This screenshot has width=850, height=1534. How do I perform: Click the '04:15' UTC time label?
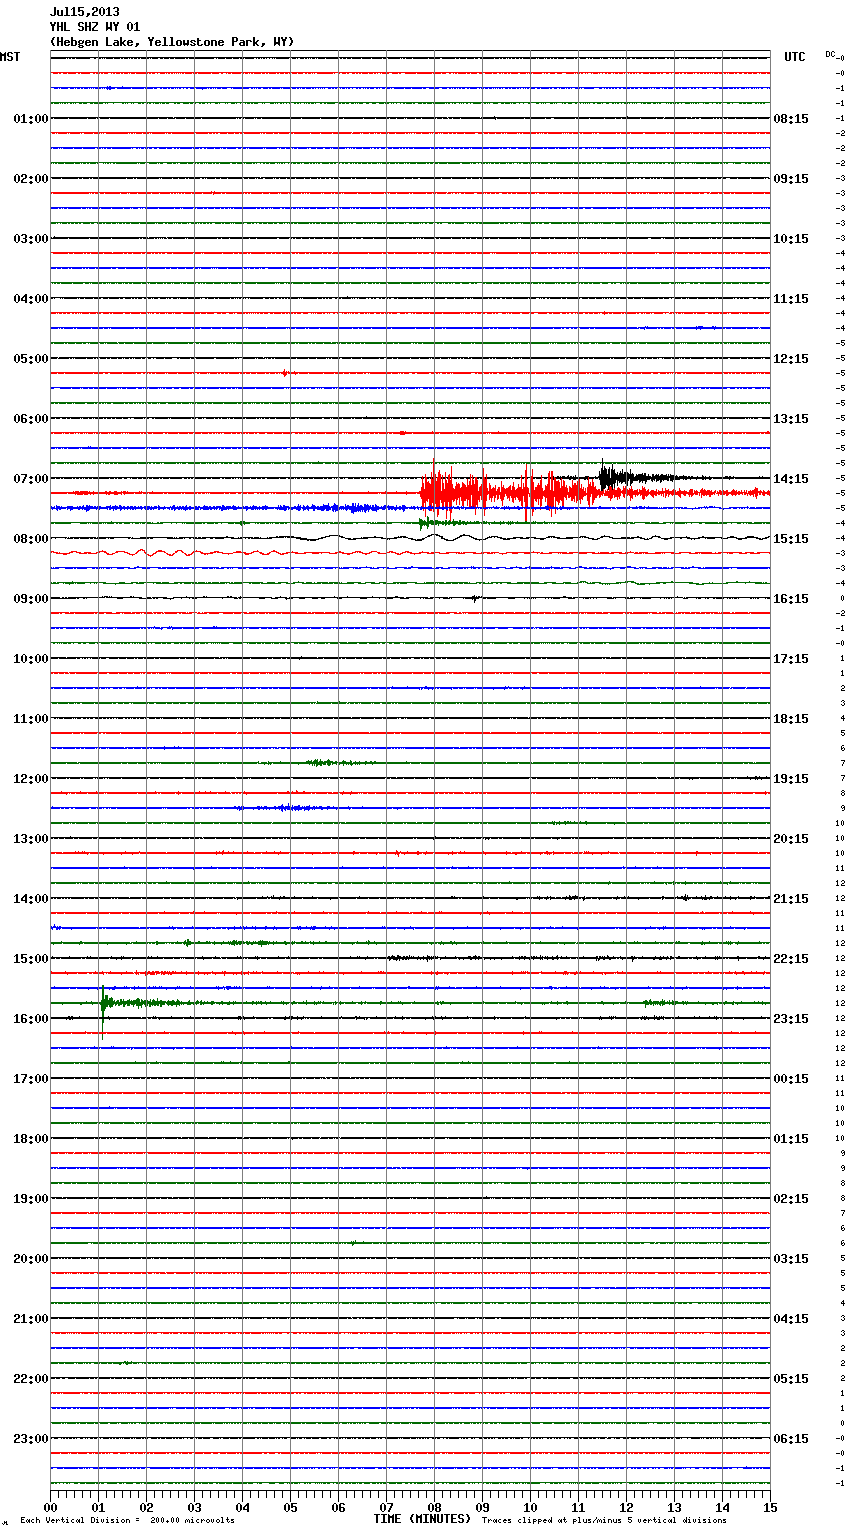click(791, 1319)
